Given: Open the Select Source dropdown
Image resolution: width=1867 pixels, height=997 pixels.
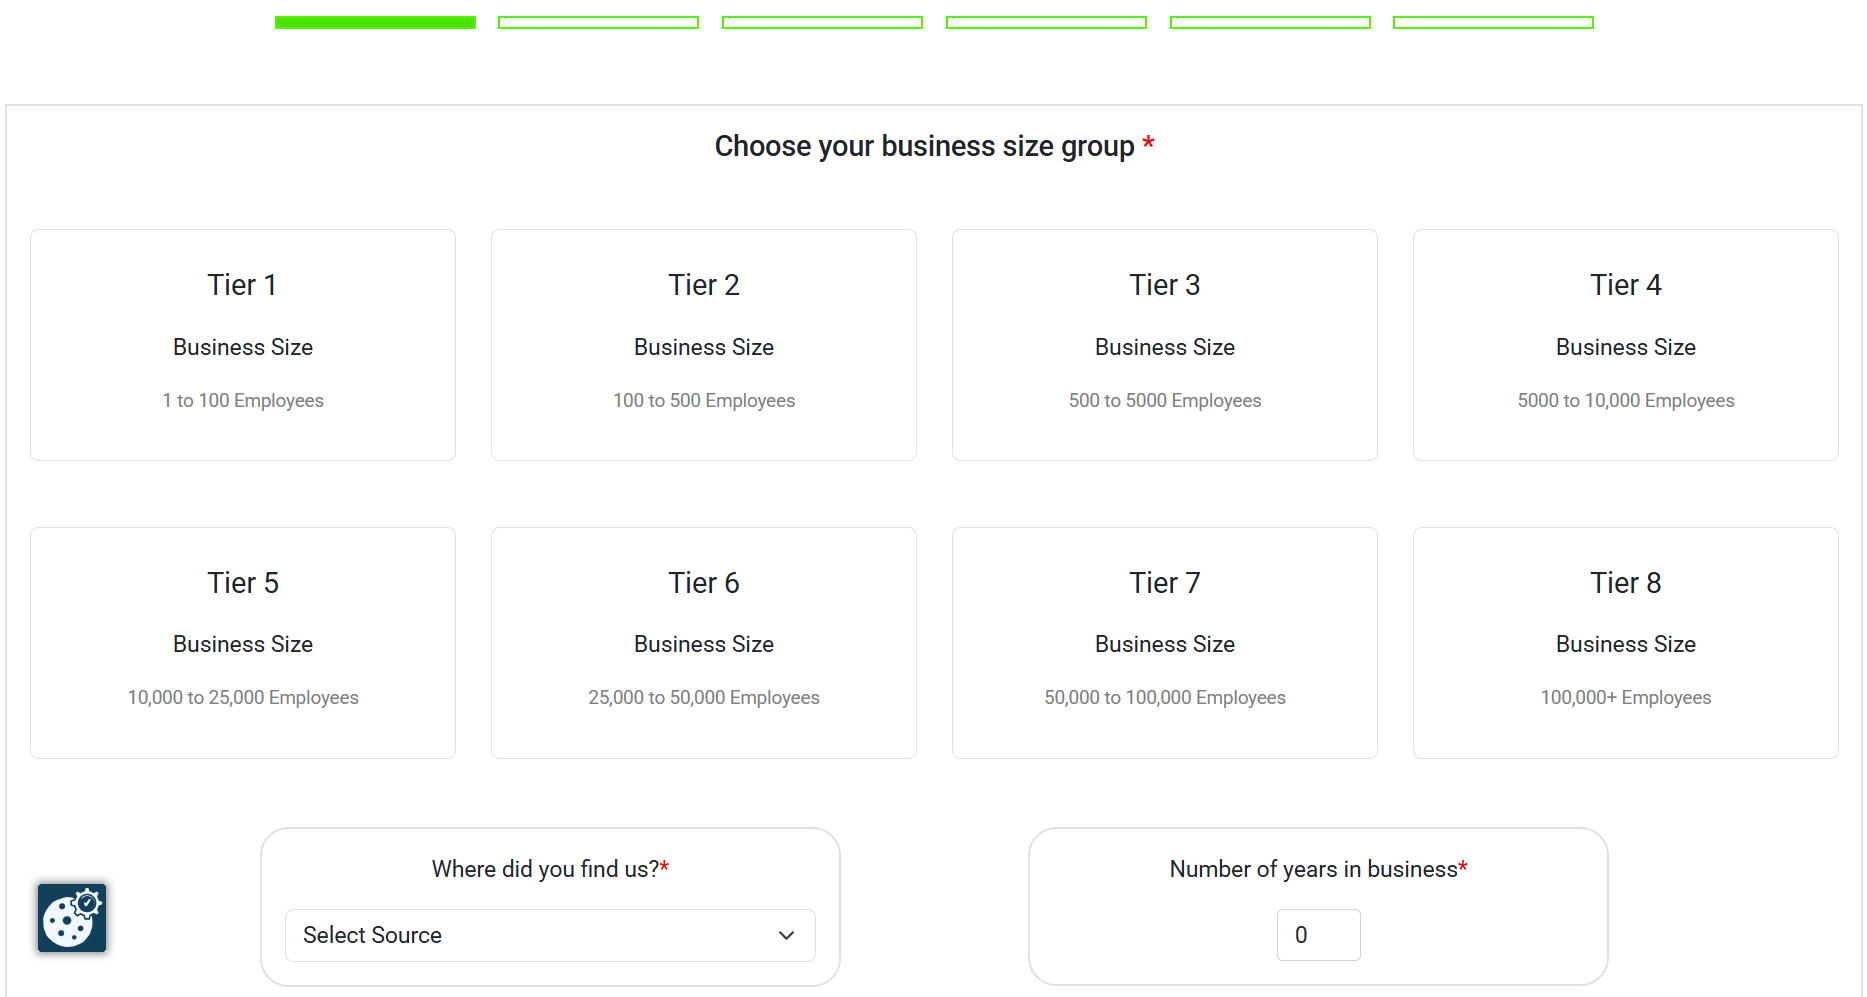Looking at the screenshot, I should 549,935.
